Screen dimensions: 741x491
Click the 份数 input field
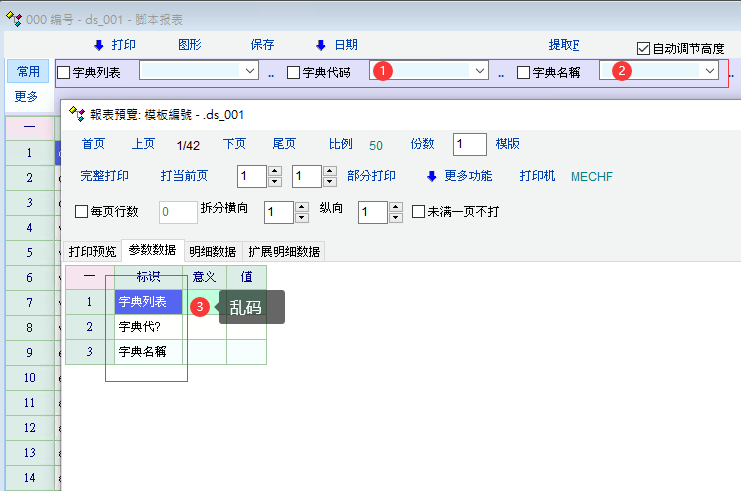(x=470, y=144)
